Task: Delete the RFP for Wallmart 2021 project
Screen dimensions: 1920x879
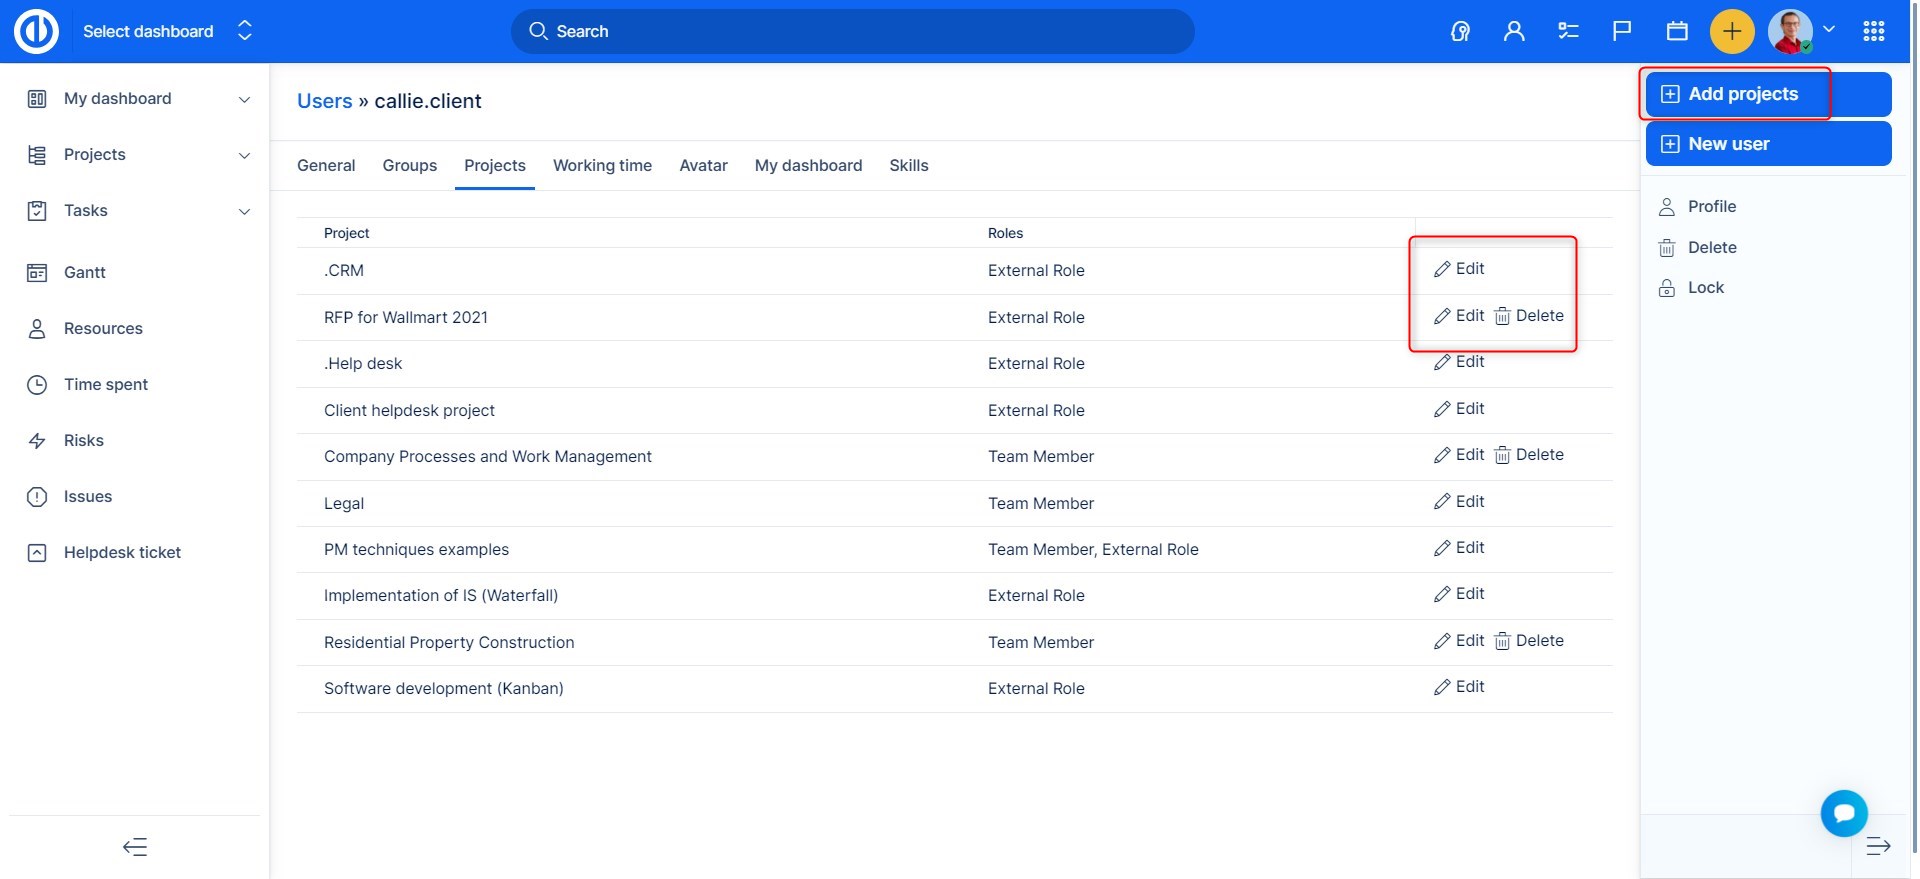Action: pos(1529,316)
